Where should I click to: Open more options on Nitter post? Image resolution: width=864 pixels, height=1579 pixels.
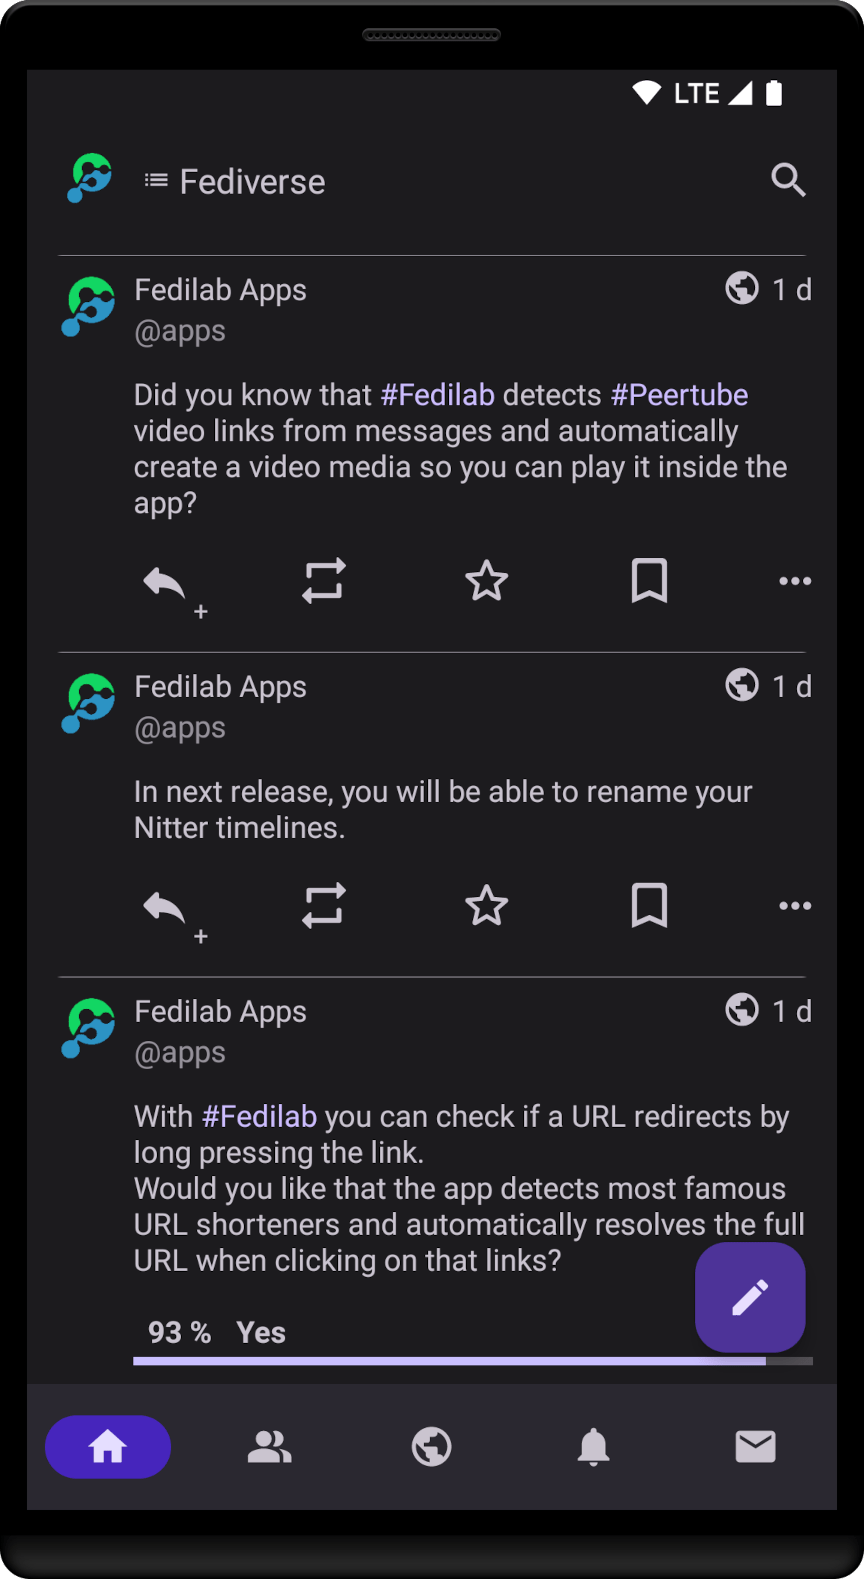click(x=795, y=906)
